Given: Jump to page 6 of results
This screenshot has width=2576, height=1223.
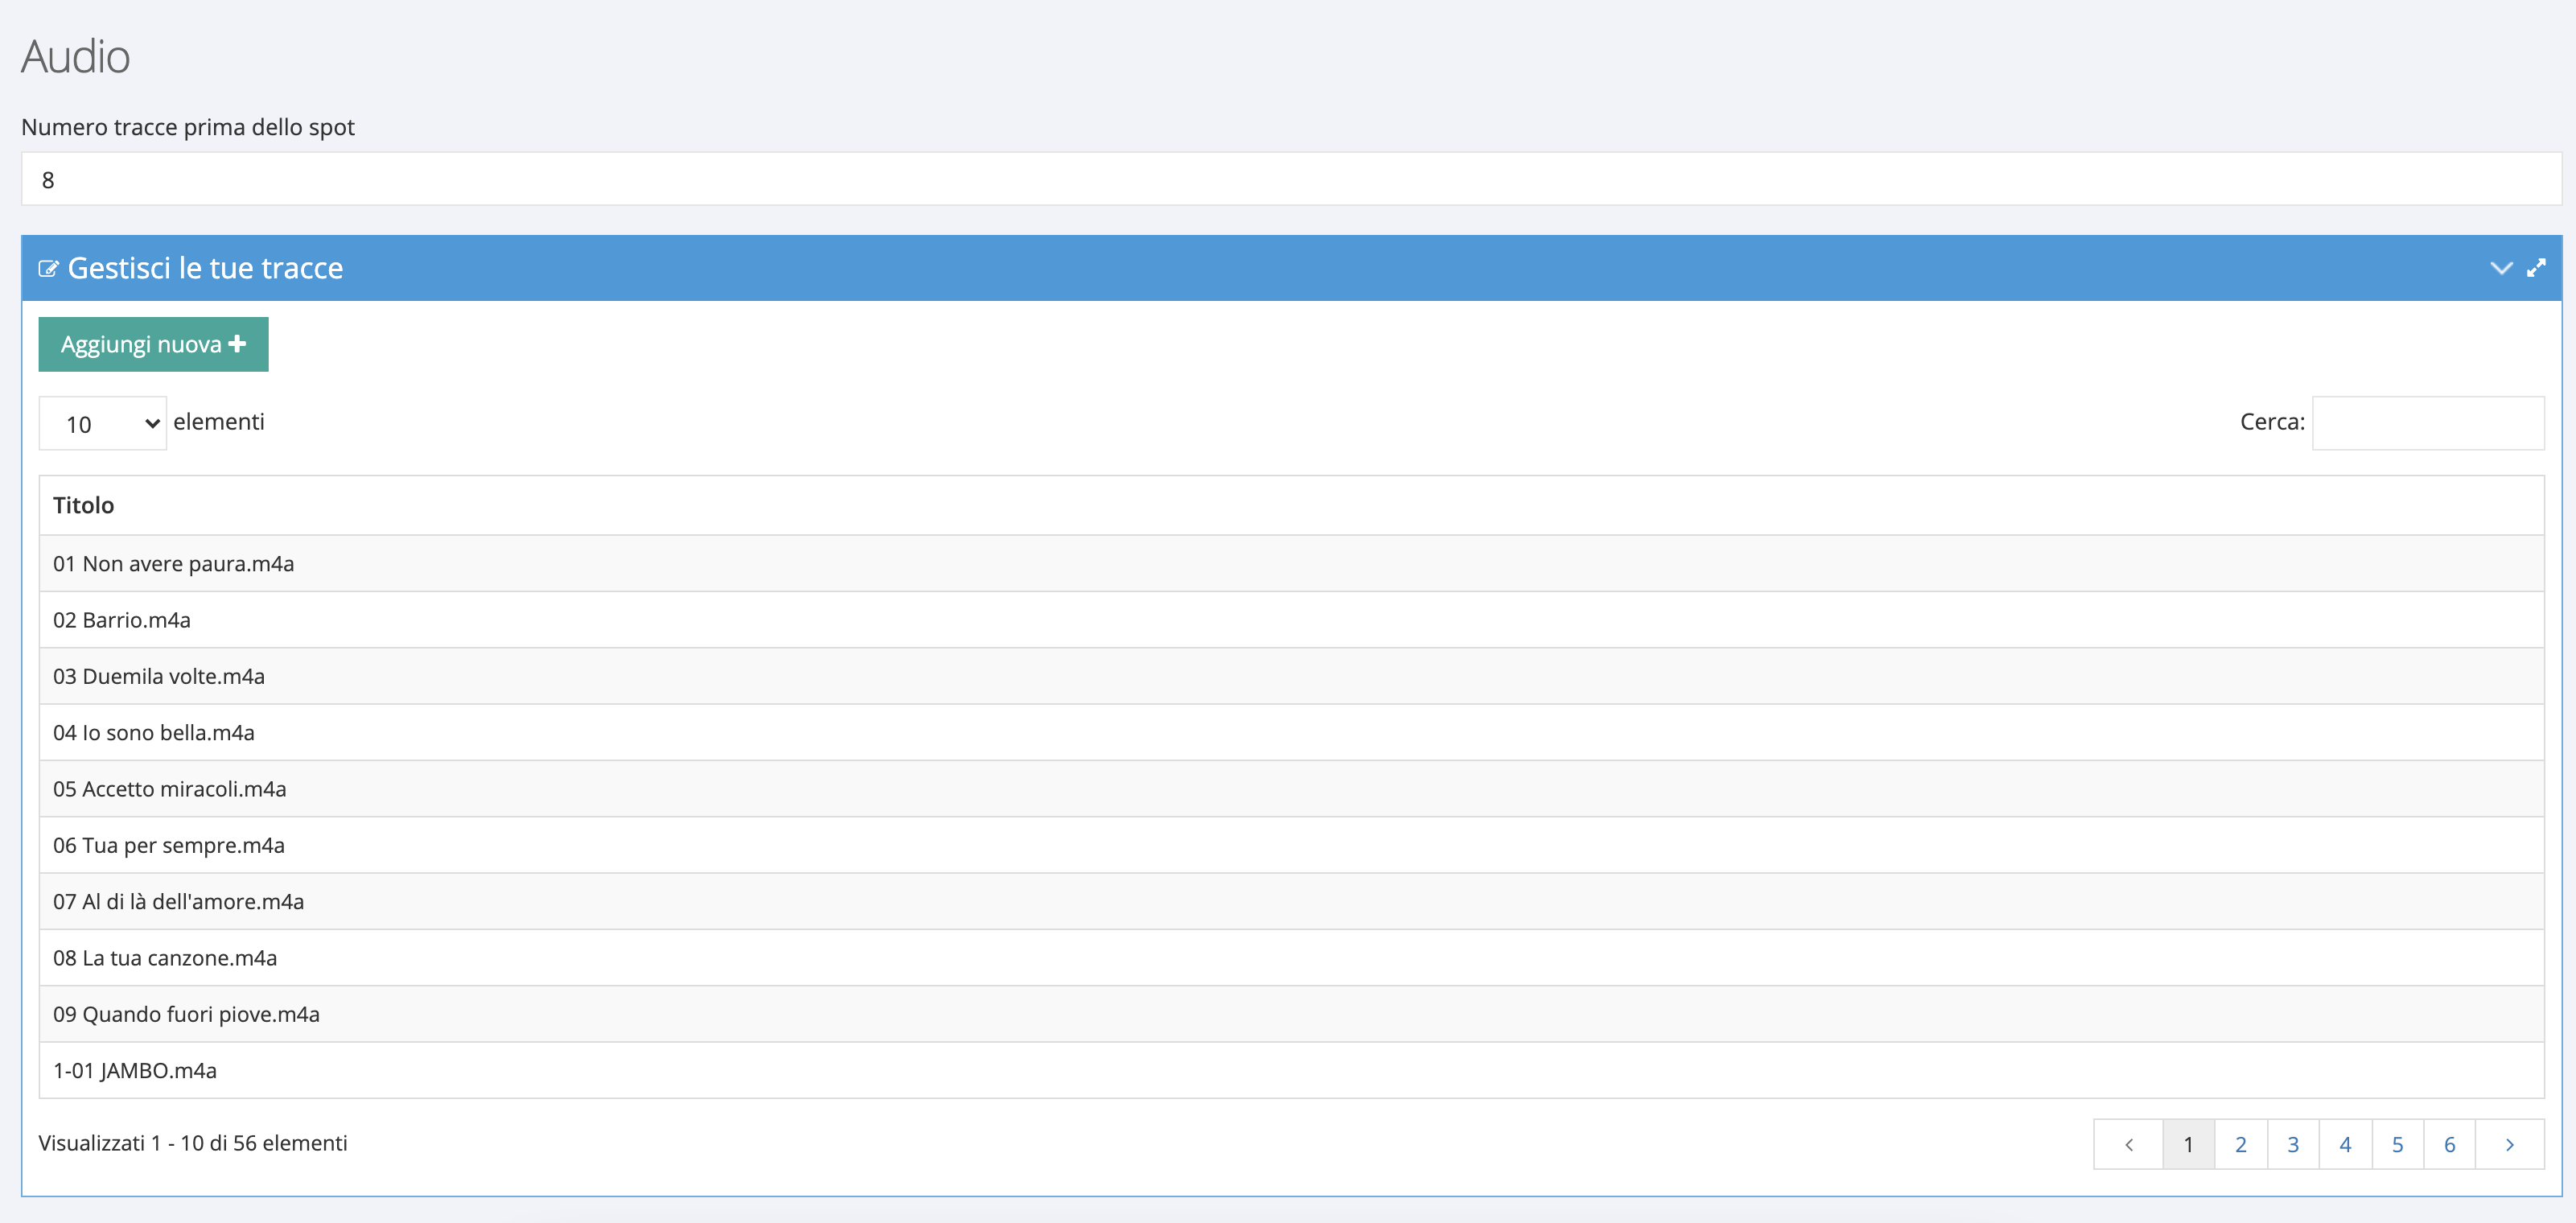Looking at the screenshot, I should tap(2449, 1145).
